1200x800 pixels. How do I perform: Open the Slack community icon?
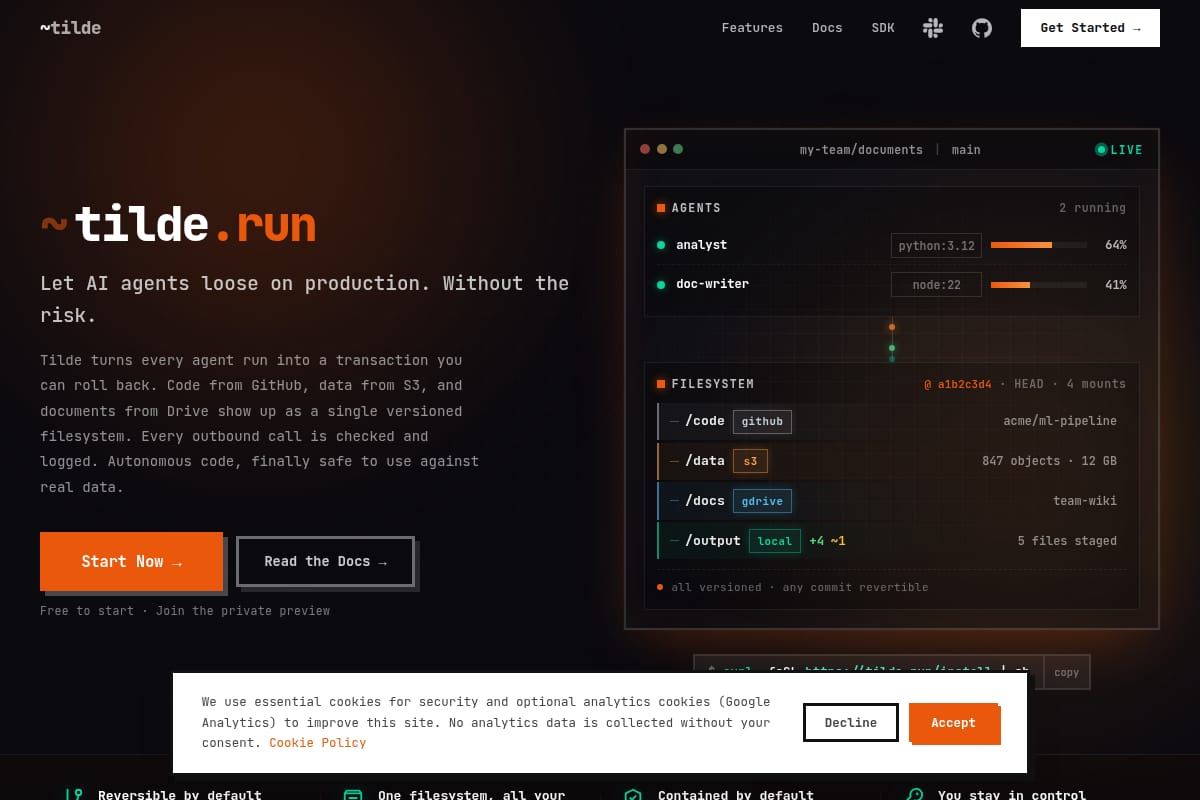(933, 28)
